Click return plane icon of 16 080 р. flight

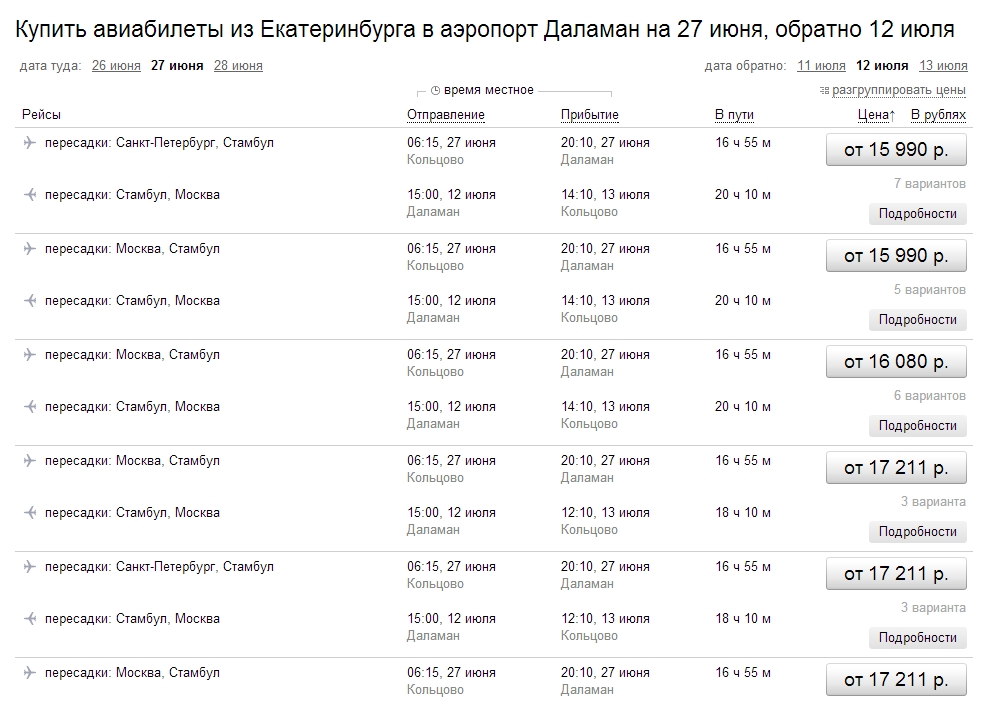(x=30, y=407)
